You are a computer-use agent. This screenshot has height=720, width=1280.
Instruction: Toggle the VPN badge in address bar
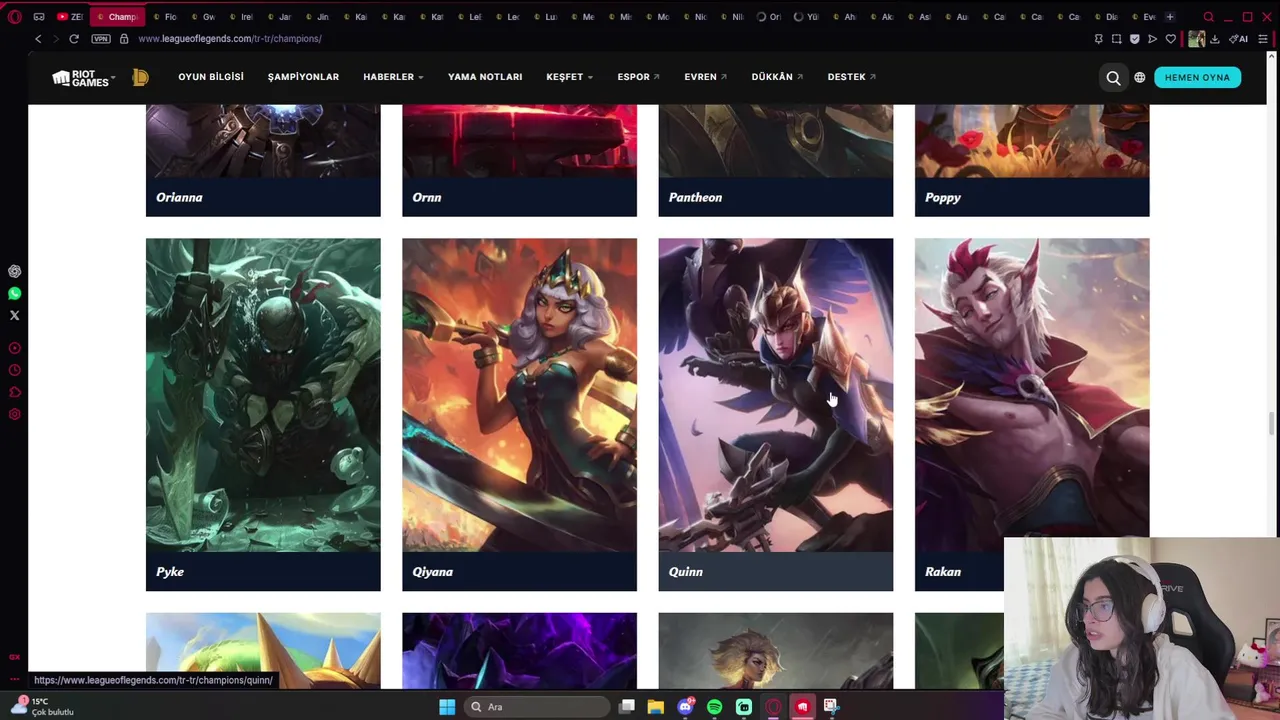pyautogui.click(x=101, y=38)
